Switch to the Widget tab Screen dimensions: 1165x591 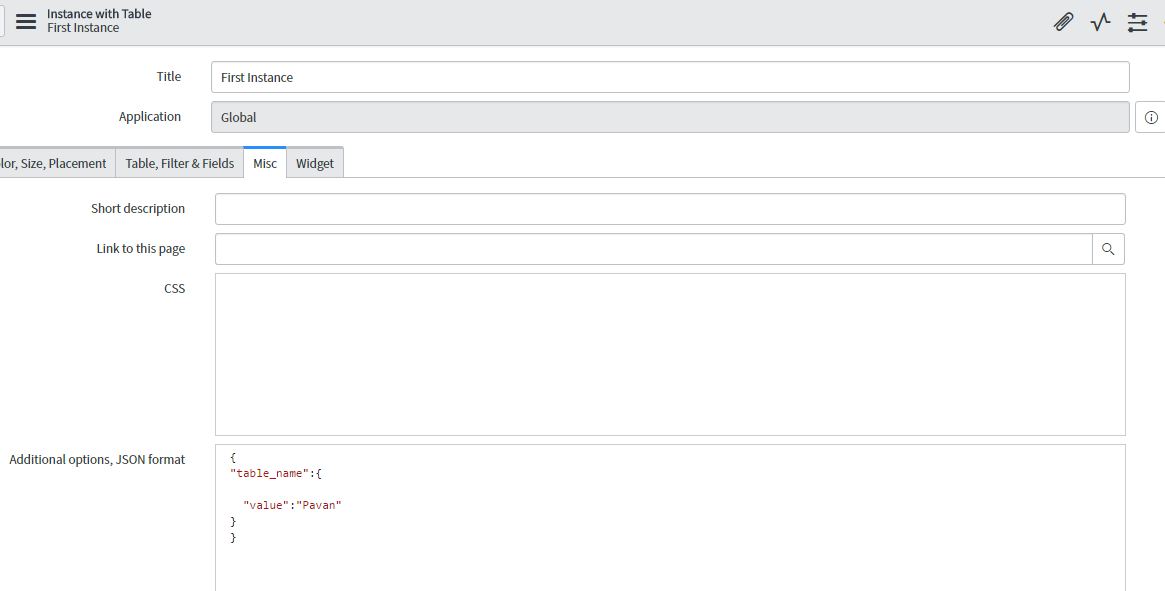[315, 162]
